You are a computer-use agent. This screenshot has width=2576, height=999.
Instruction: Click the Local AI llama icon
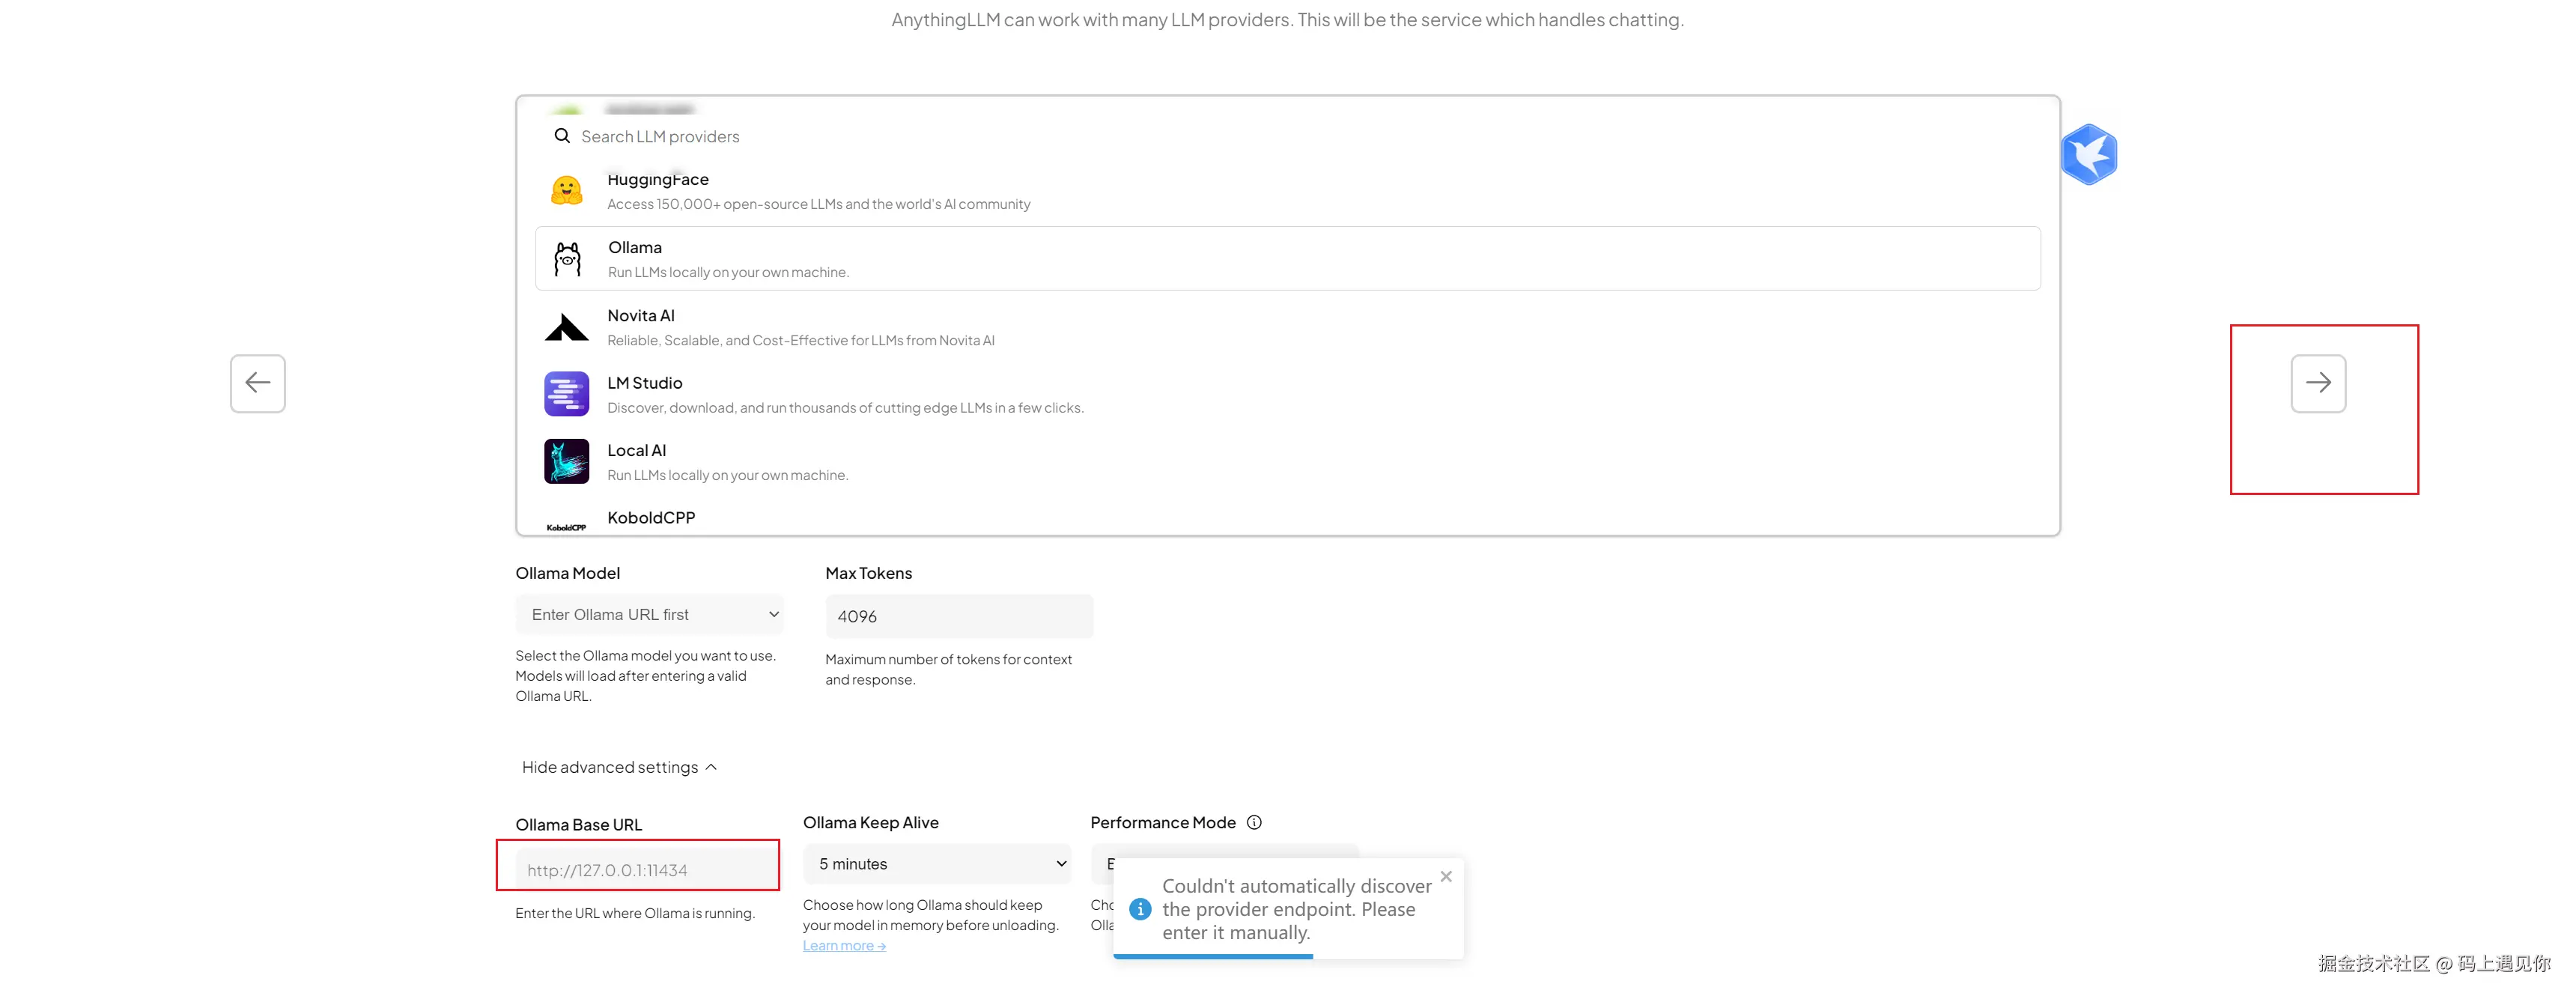(x=566, y=462)
